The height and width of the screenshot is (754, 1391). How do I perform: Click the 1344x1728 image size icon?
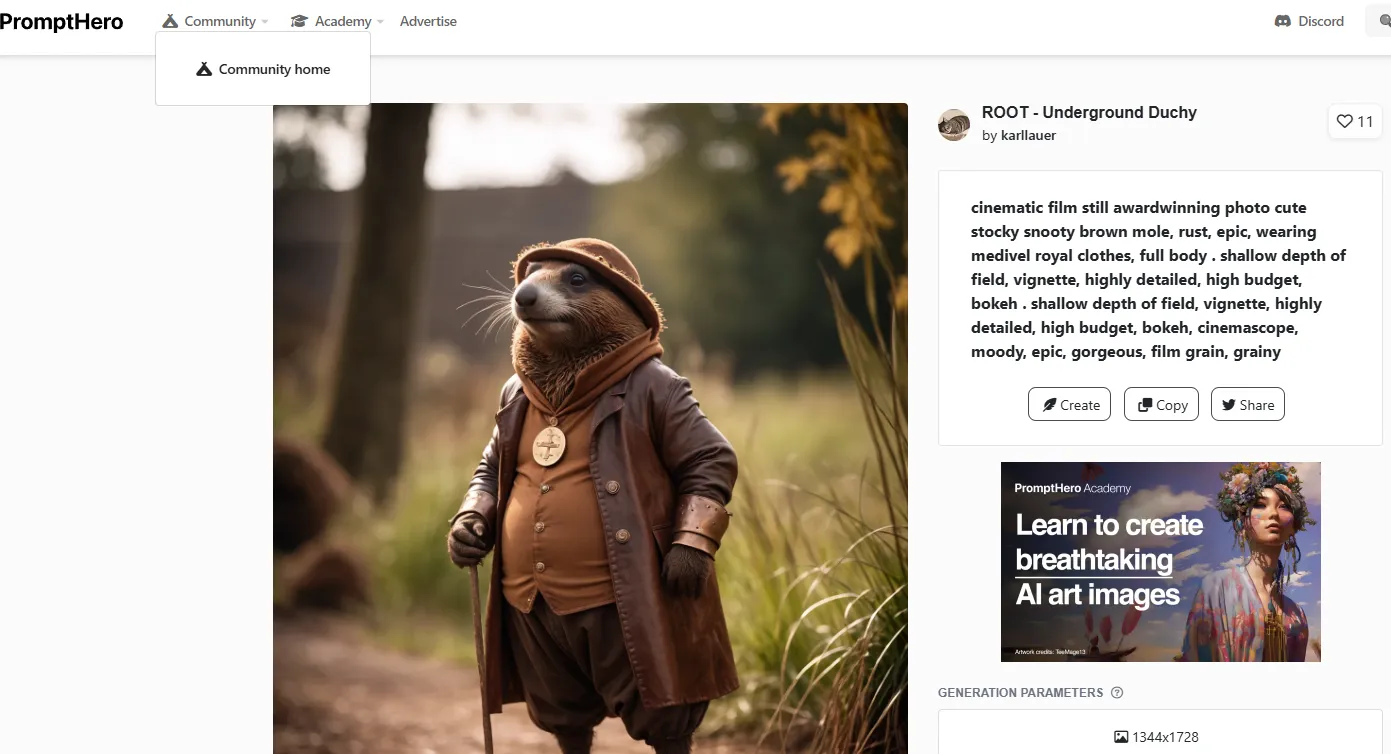(1121, 737)
